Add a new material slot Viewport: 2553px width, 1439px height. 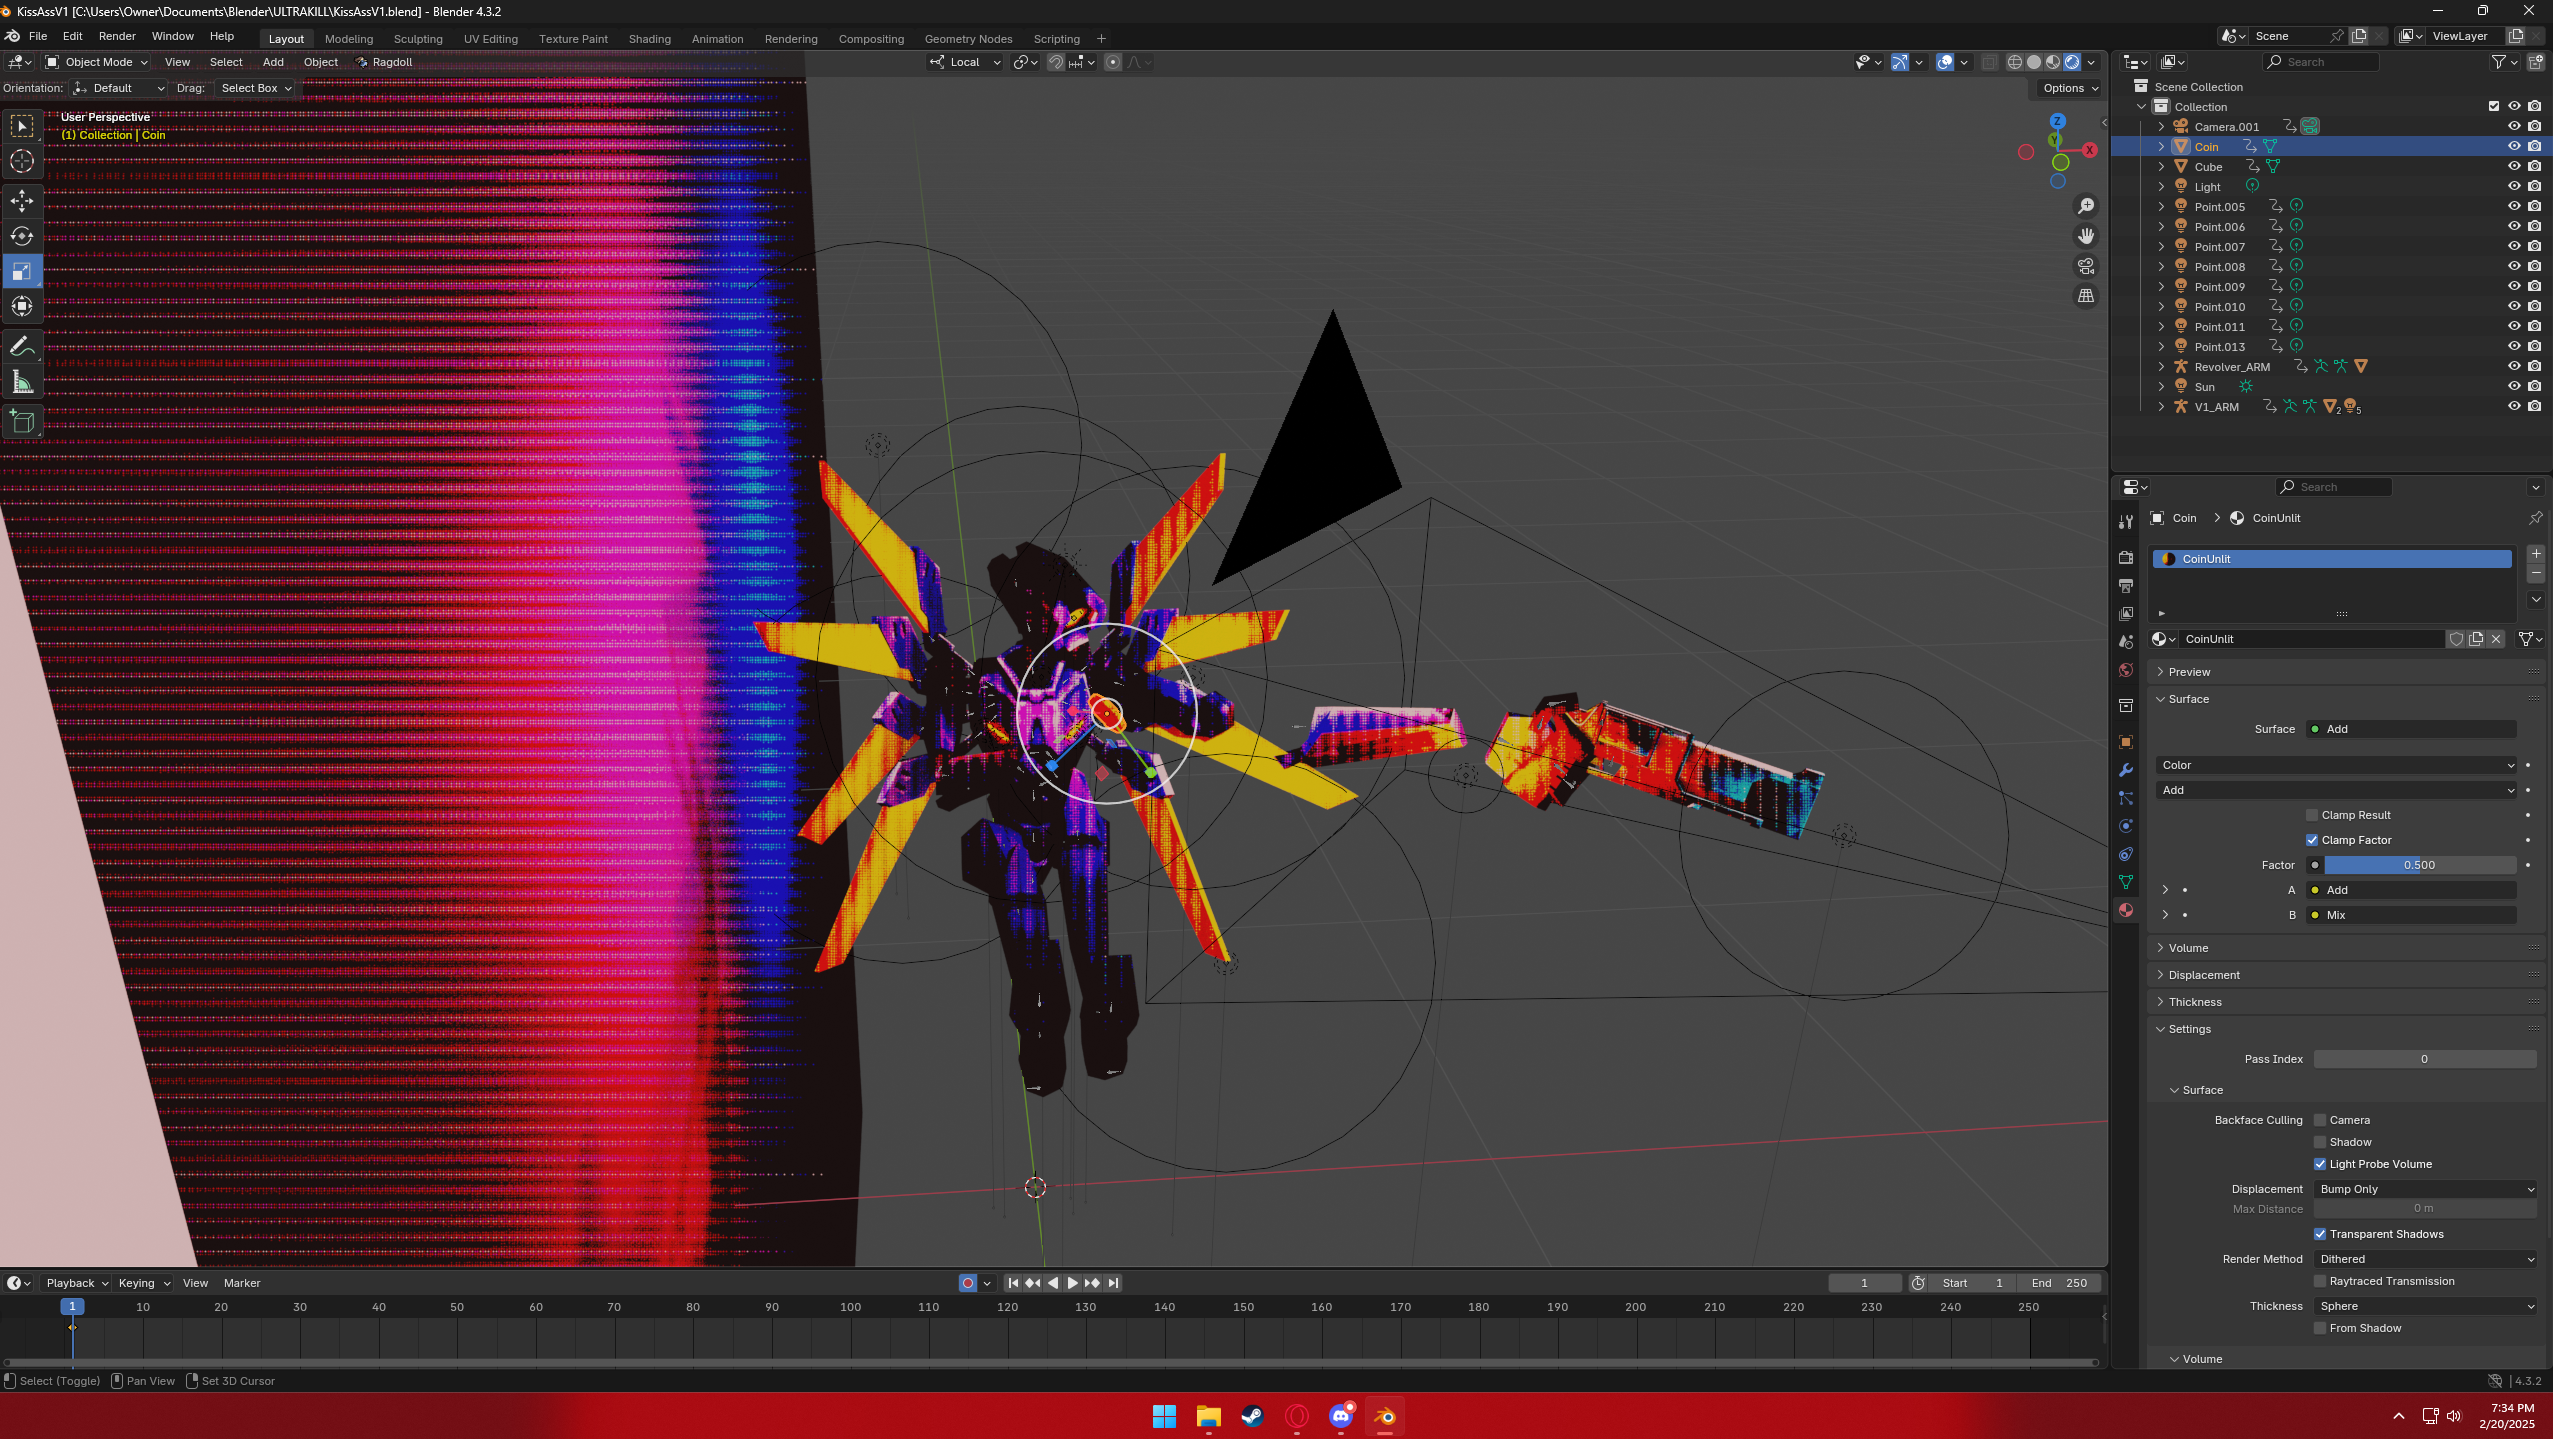click(x=2536, y=554)
